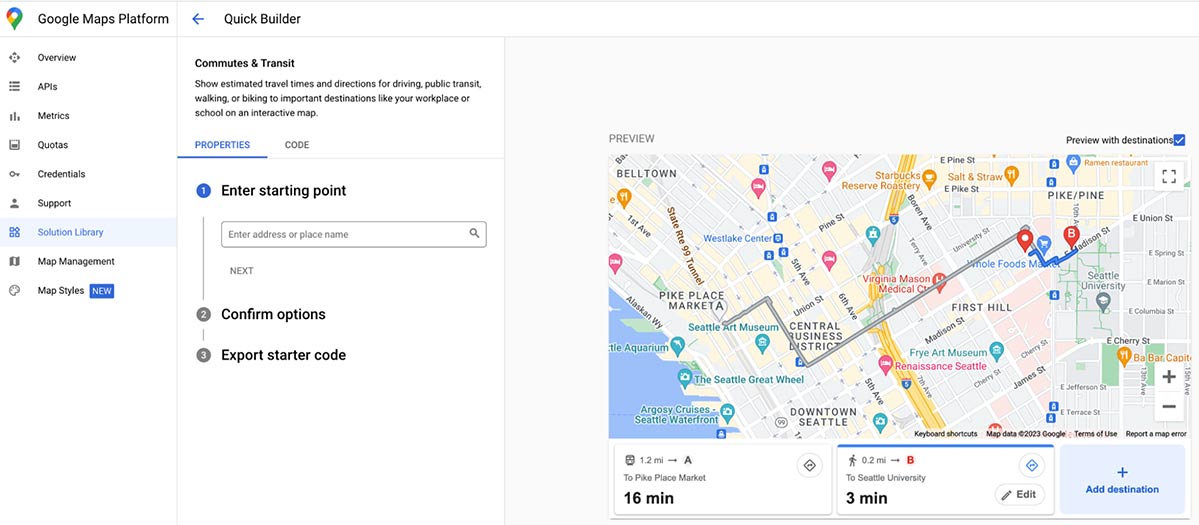Click the Salt & Straw restaurant pin
This screenshot has height=525, width=1199.
[x=1012, y=174]
